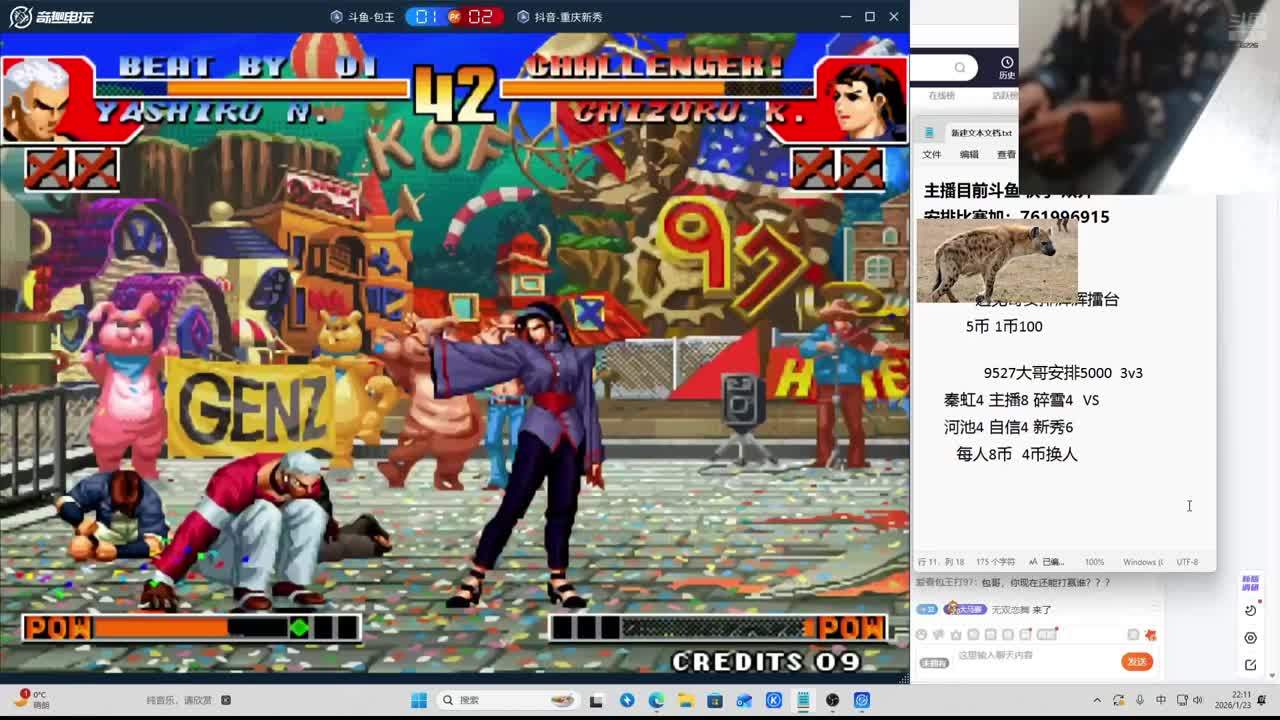Viewport: 1280px width, 720px height.
Task: Open the 文件 menu in Notepad
Action: [932, 155]
